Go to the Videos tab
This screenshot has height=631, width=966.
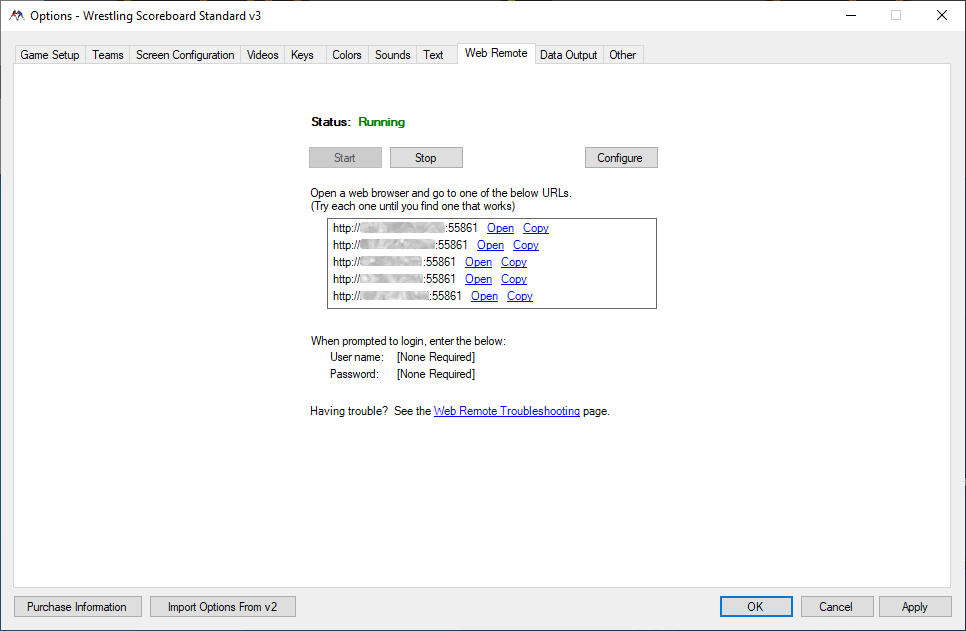(x=263, y=55)
